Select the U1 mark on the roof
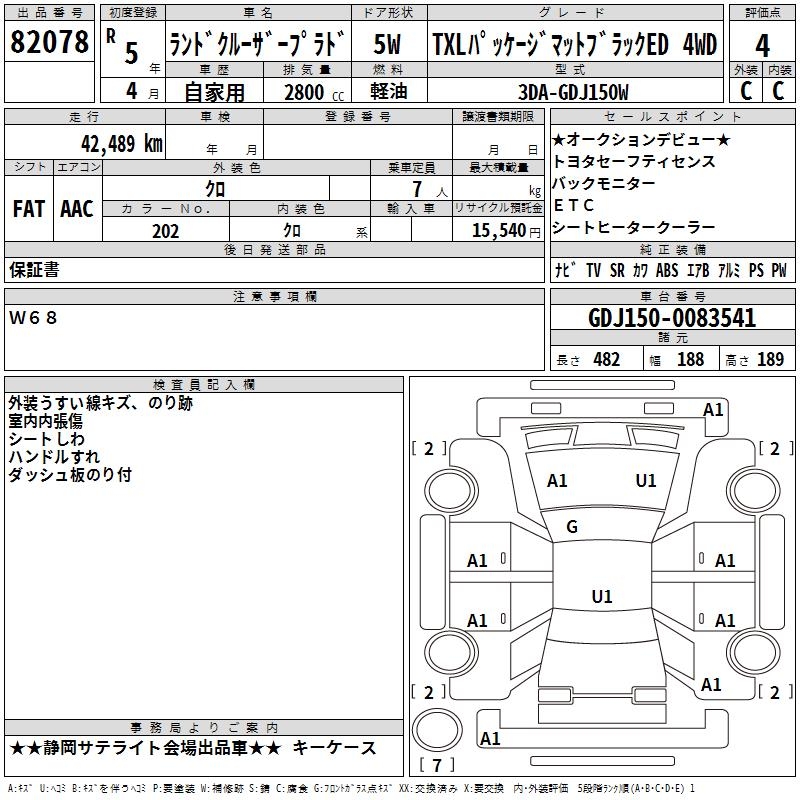This screenshot has height=800, width=800. [x=601, y=597]
